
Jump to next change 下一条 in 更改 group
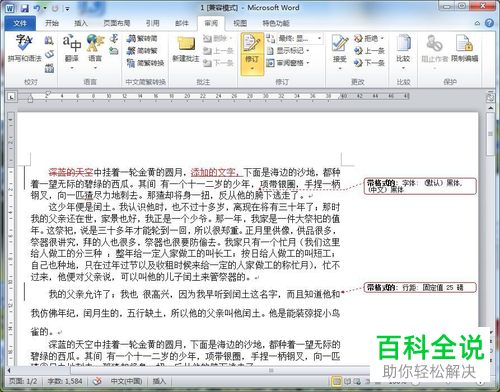369,62
